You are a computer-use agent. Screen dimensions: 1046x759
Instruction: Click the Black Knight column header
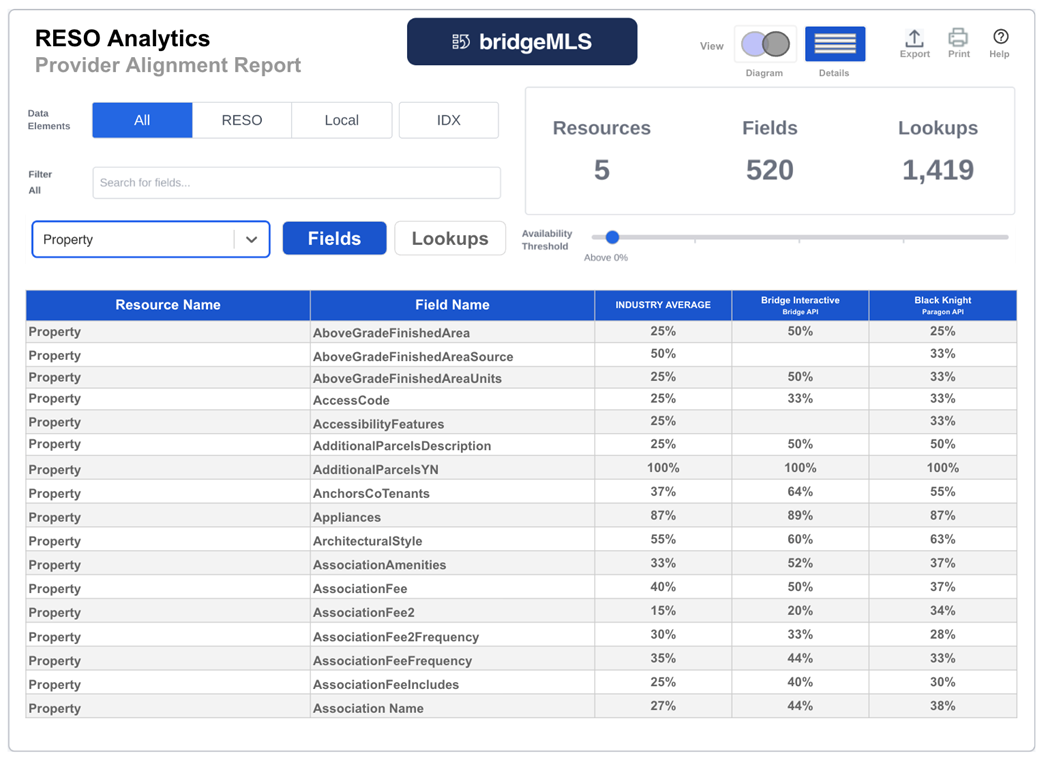[x=943, y=305]
